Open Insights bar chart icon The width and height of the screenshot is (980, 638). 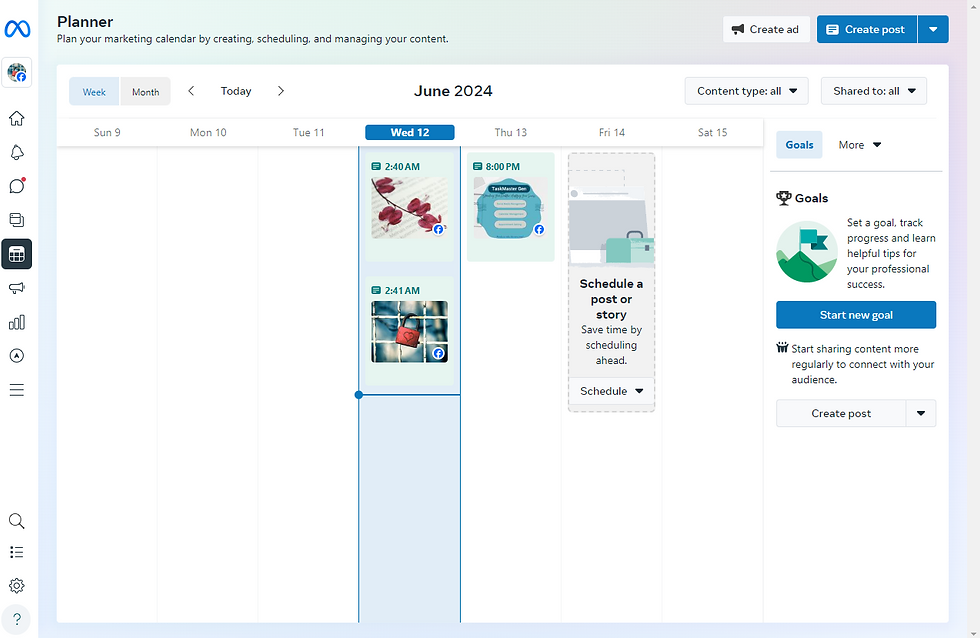pos(17,322)
